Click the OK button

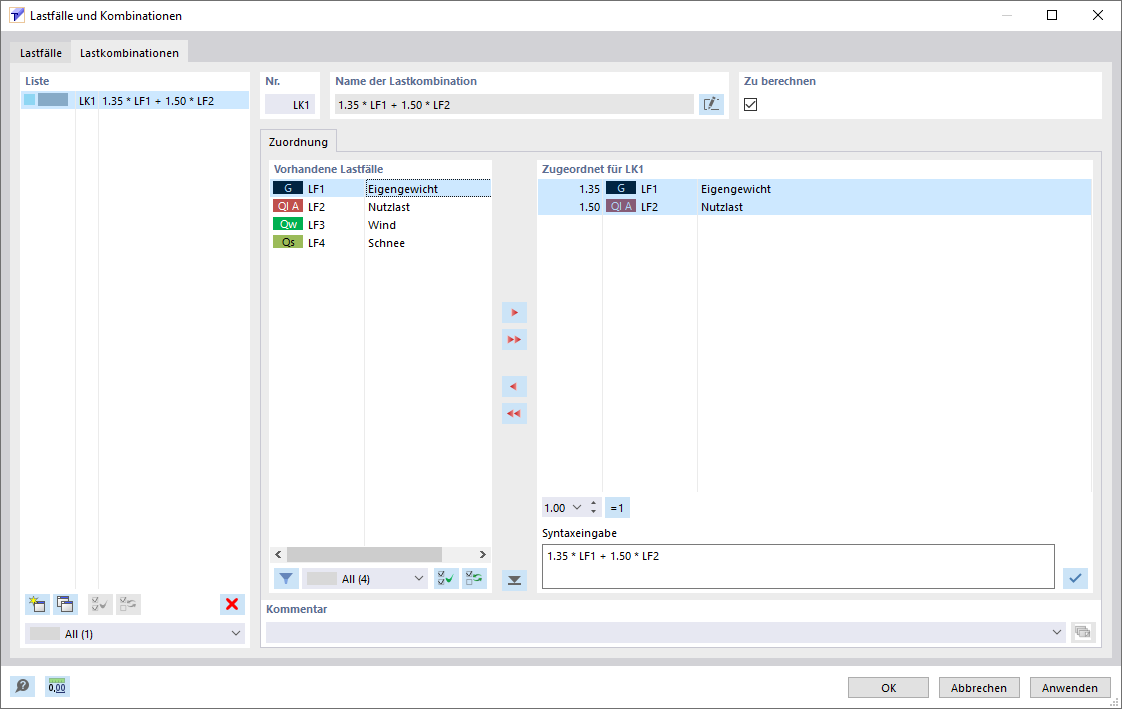pos(889,688)
